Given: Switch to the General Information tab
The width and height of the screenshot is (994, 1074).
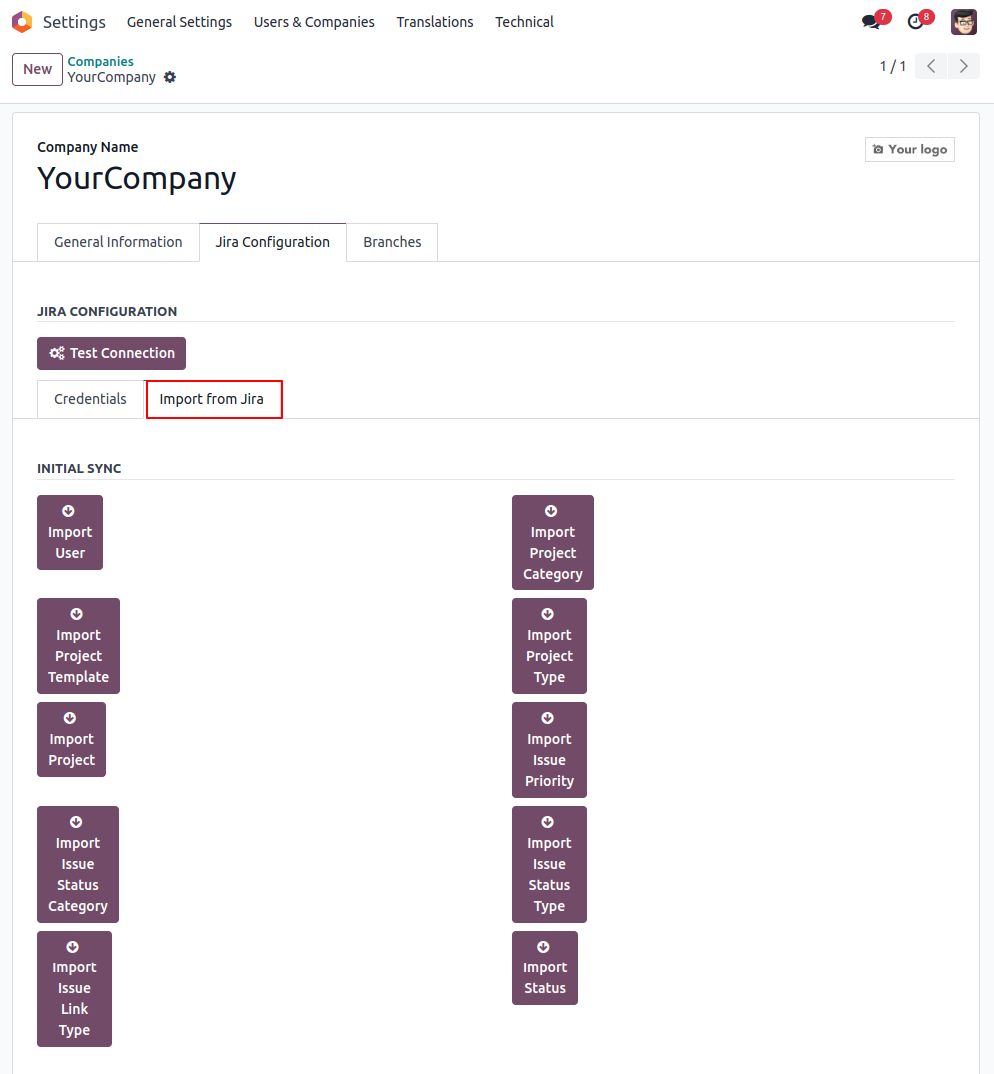Looking at the screenshot, I should 118,242.
